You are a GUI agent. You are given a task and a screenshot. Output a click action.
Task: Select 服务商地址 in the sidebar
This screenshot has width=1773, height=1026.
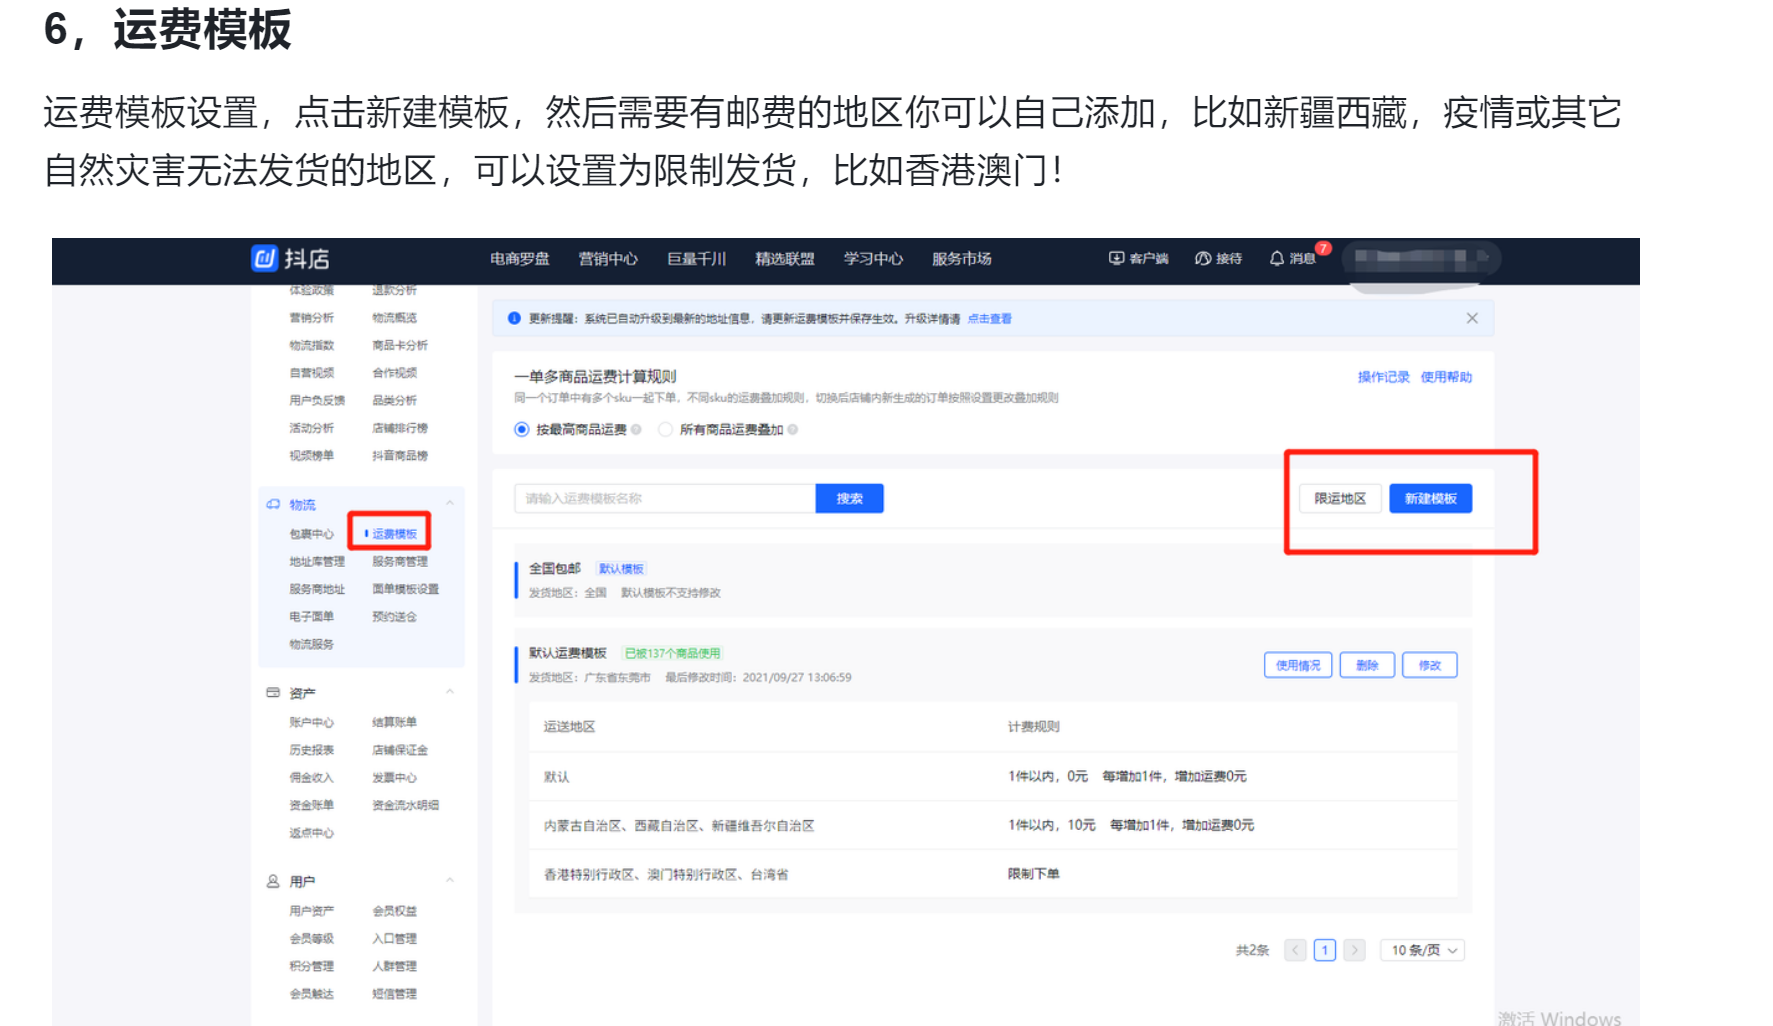click(317, 590)
